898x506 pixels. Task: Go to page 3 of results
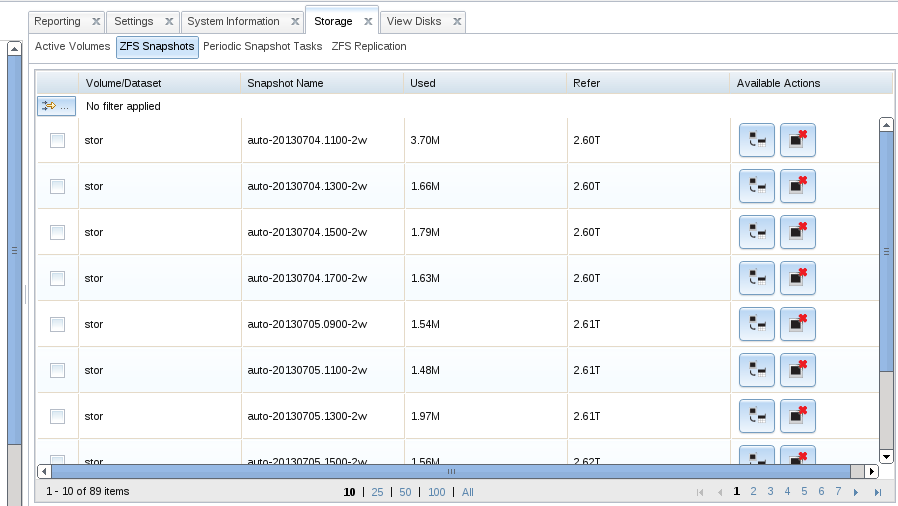770,492
